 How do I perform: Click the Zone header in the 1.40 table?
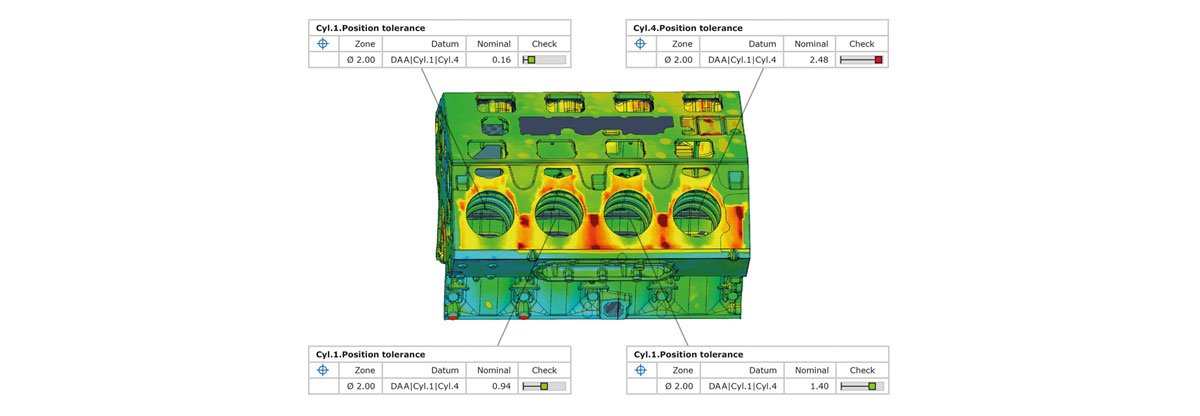tap(681, 370)
